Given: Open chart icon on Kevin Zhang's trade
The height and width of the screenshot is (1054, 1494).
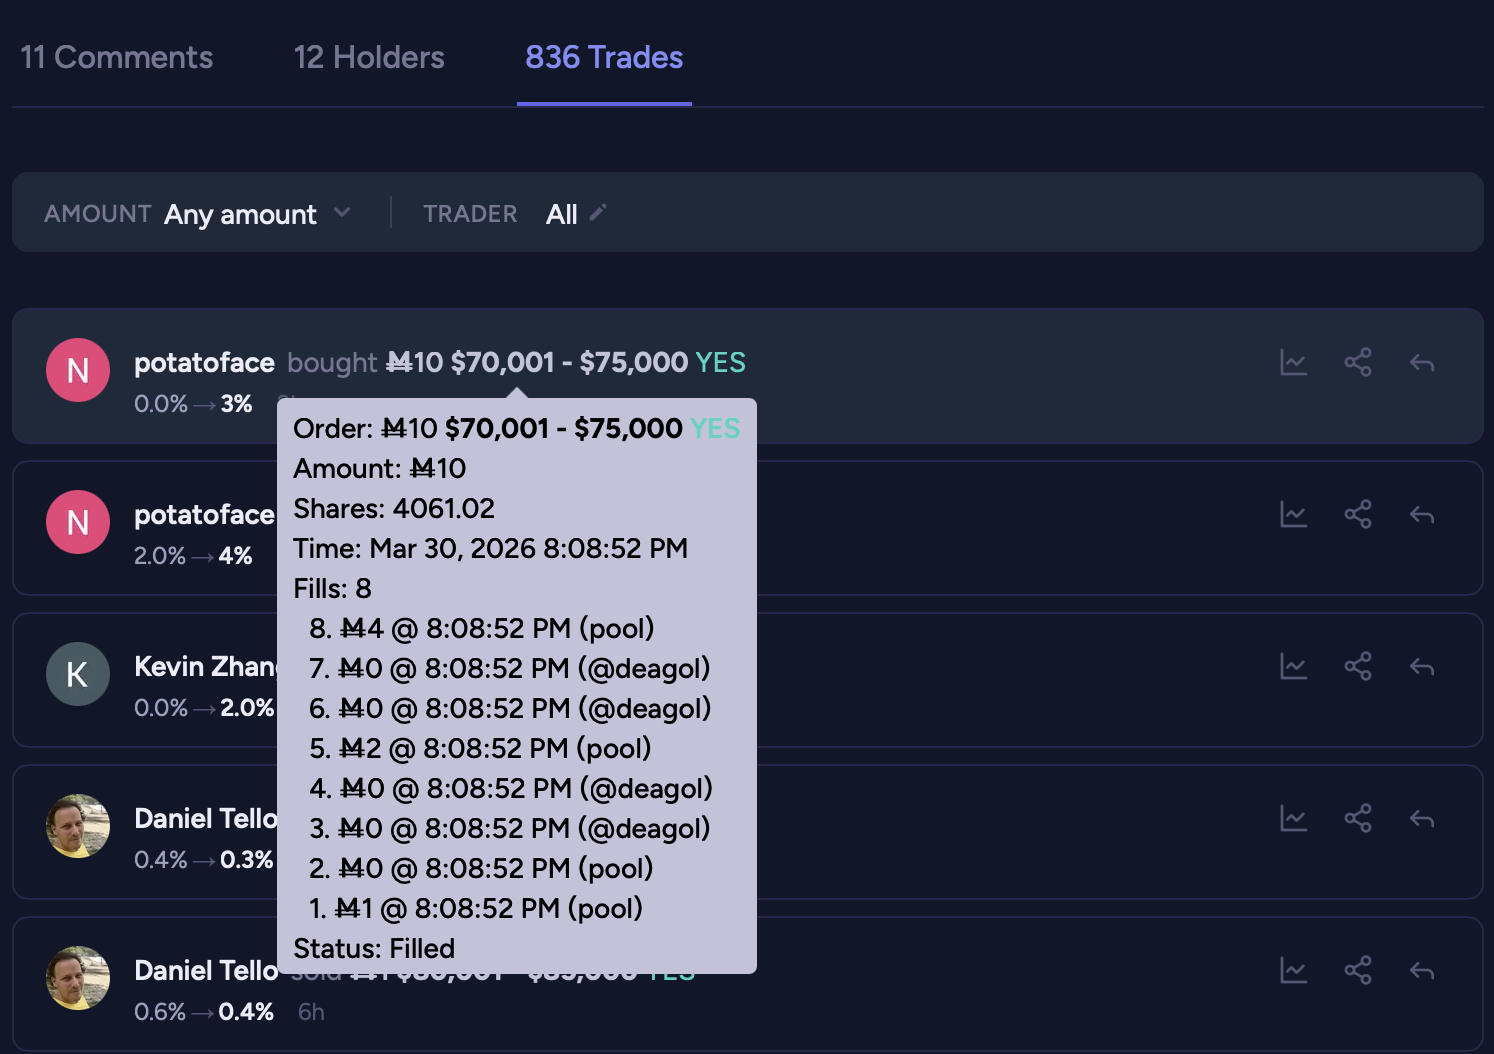Looking at the screenshot, I should click(x=1293, y=667).
